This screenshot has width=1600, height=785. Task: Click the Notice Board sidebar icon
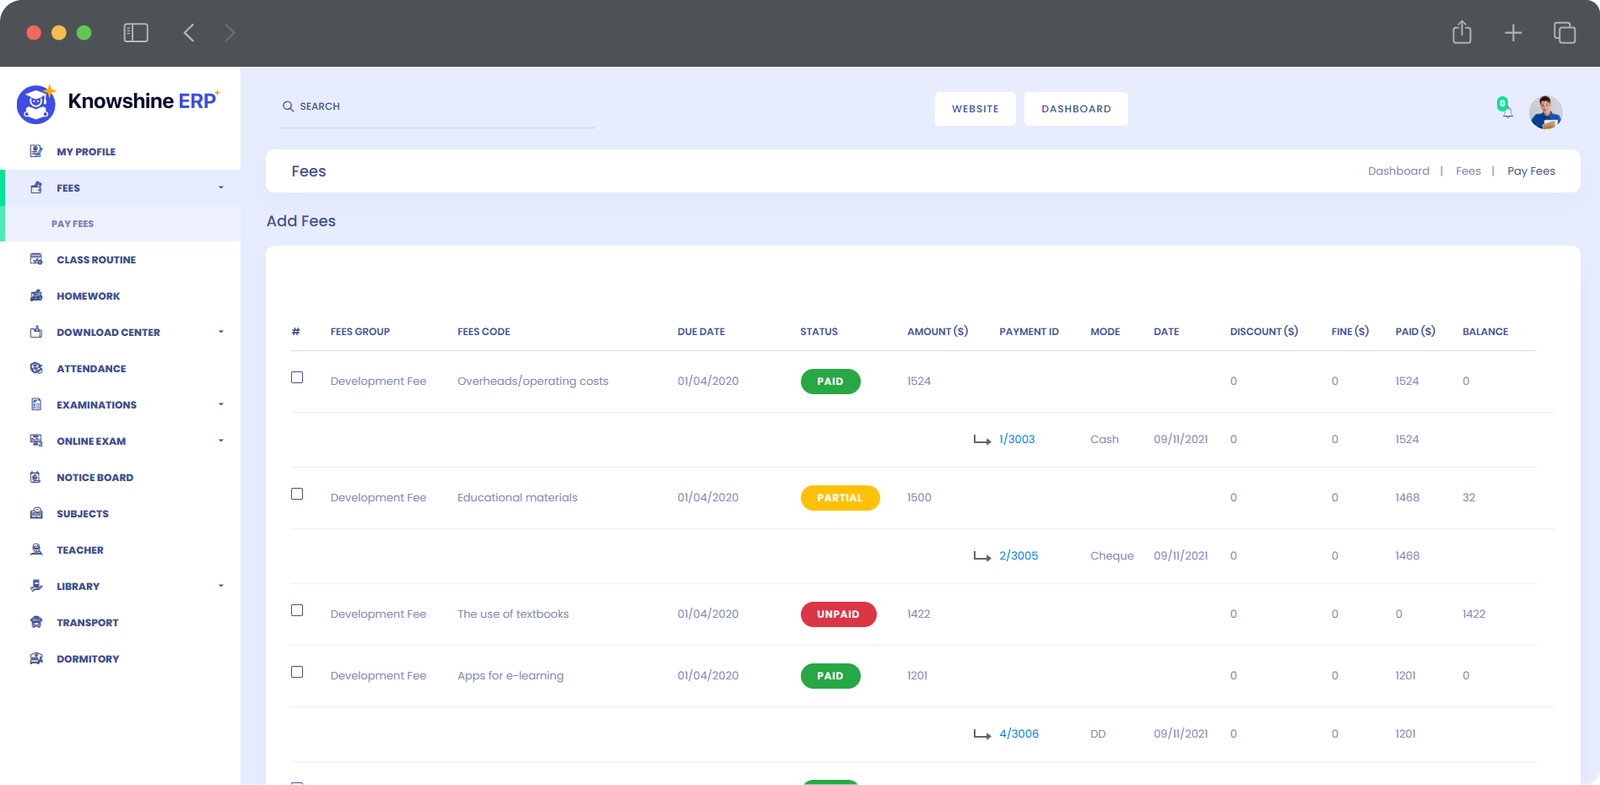coord(36,477)
